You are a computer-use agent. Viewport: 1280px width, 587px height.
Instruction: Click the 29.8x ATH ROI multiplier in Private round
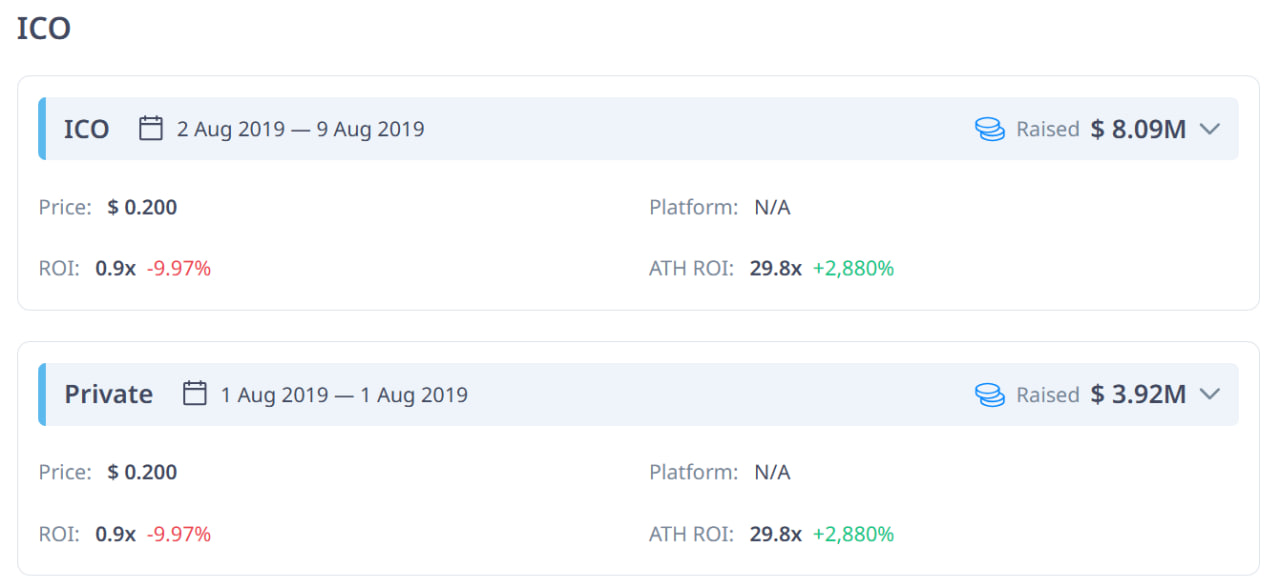[776, 534]
